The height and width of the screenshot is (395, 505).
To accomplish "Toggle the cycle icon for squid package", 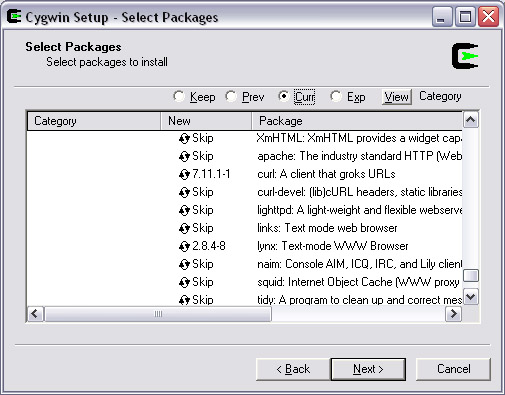I will 184,282.
